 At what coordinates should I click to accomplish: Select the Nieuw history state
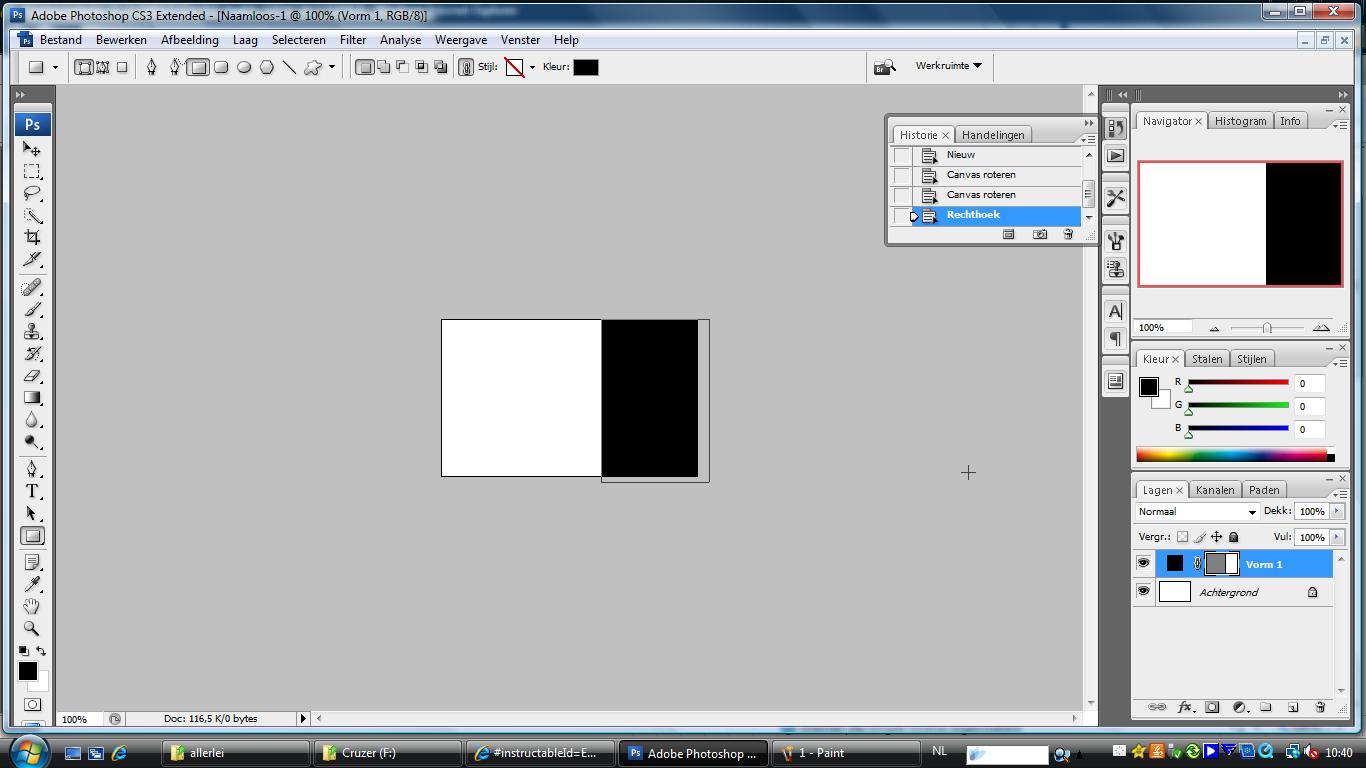[x=997, y=155]
